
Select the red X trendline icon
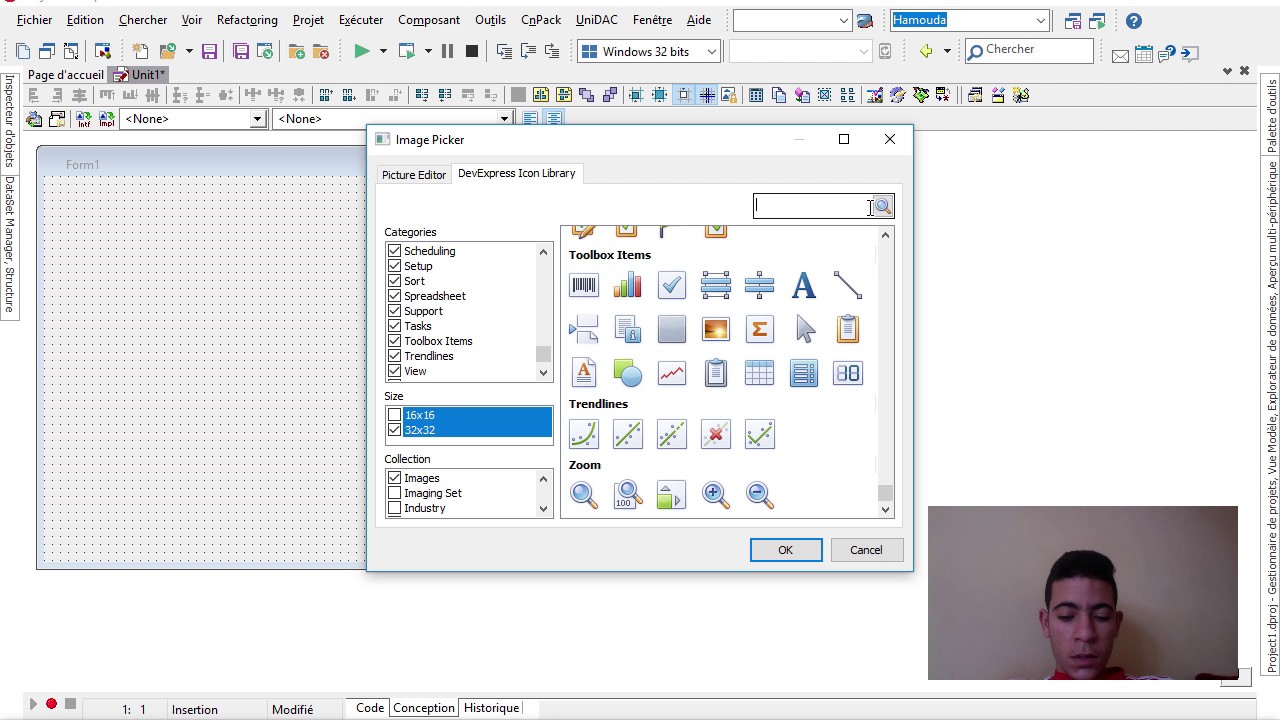click(715, 433)
